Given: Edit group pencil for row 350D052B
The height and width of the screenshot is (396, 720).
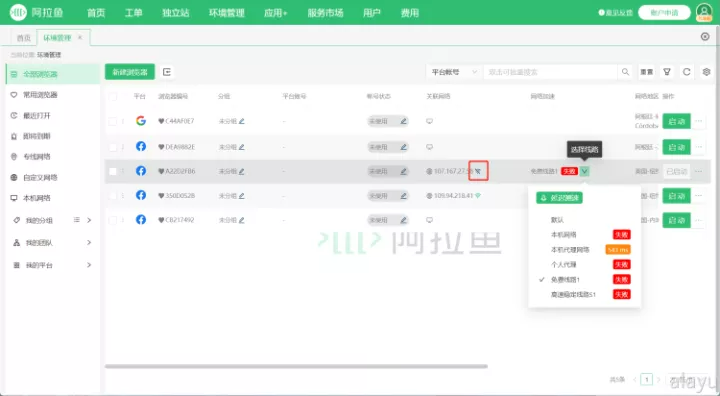Looking at the screenshot, I should point(242,196).
